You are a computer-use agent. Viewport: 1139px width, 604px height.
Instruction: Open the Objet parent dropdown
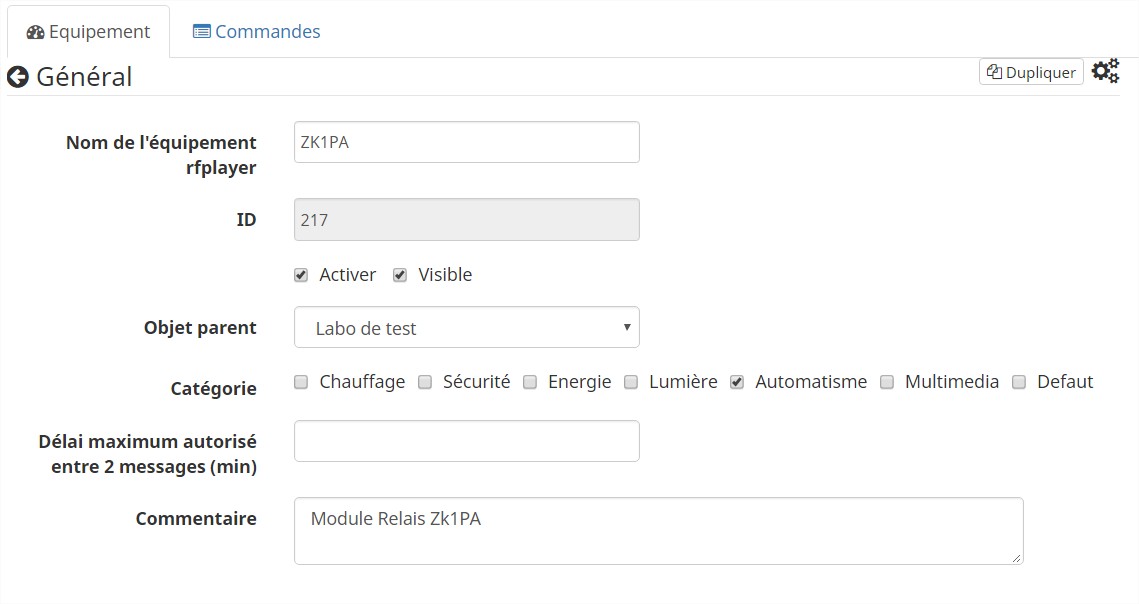tap(467, 328)
